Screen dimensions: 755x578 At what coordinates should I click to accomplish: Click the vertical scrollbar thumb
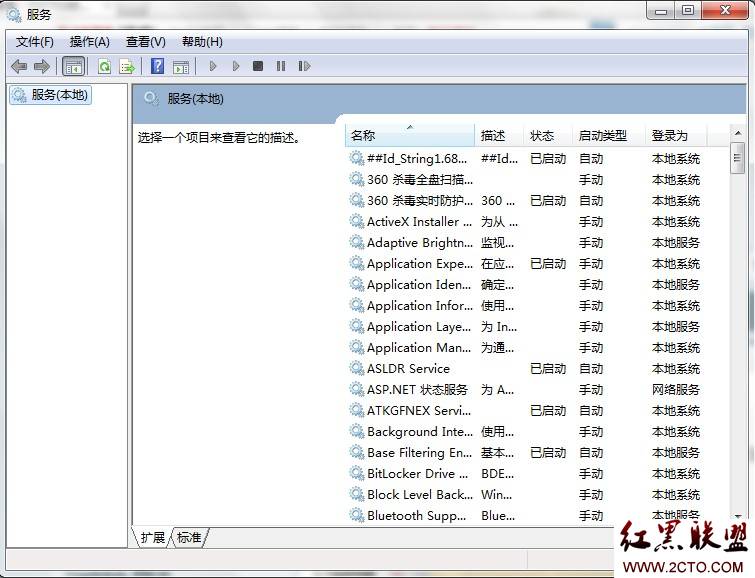738,158
